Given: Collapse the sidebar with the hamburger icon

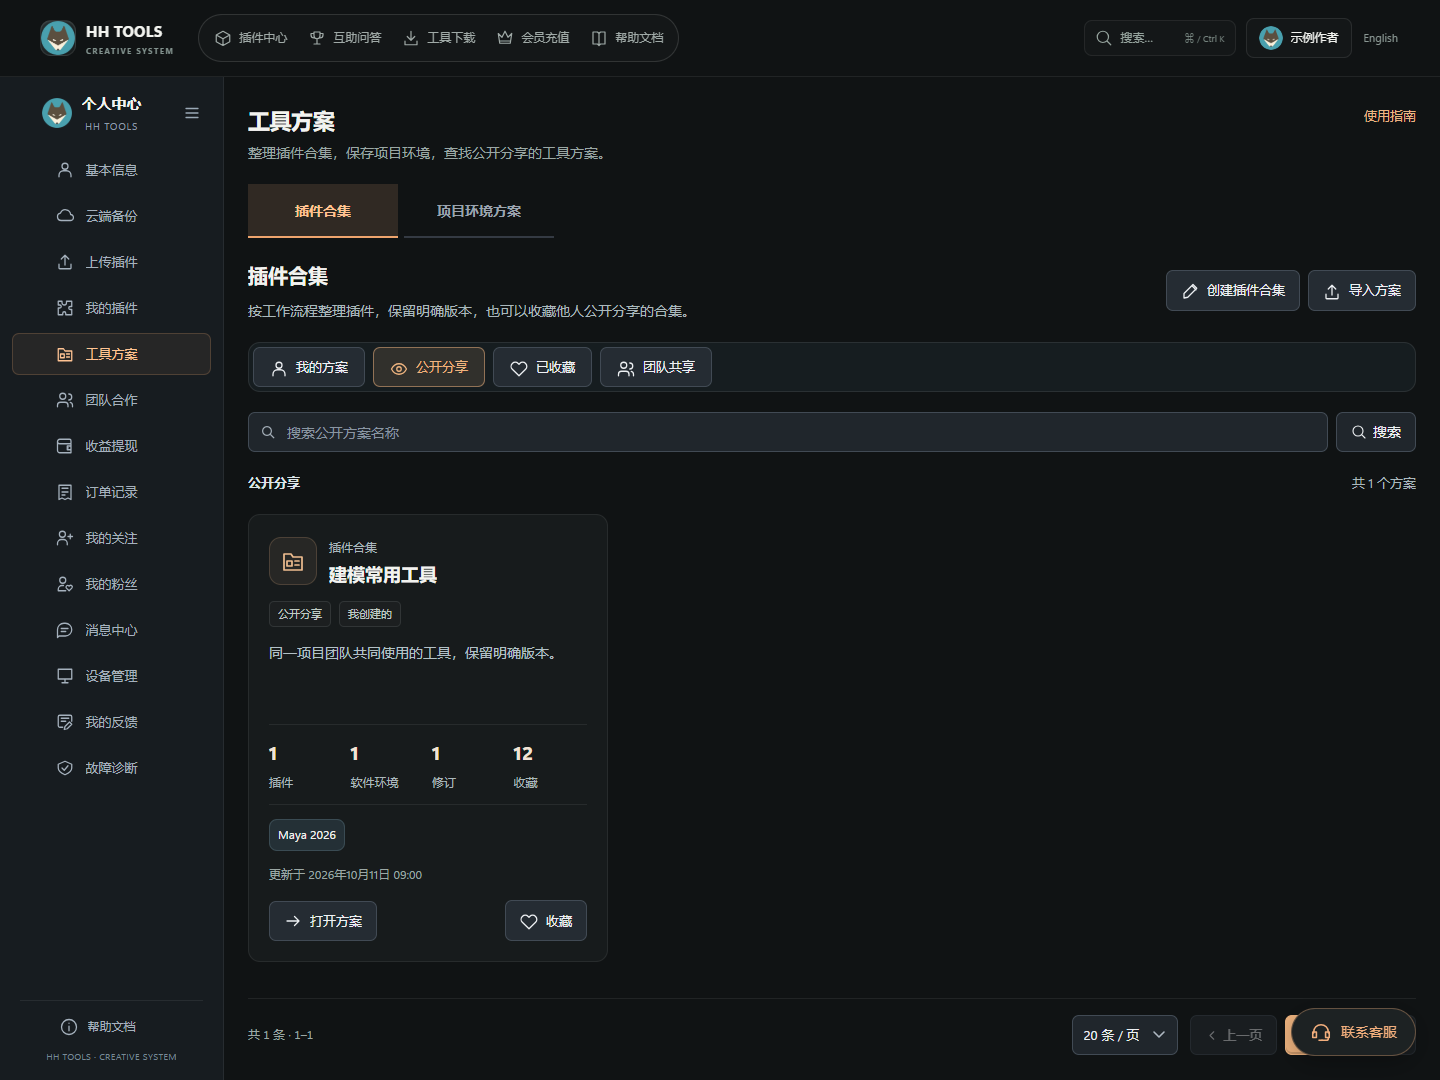Looking at the screenshot, I should click(x=192, y=113).
